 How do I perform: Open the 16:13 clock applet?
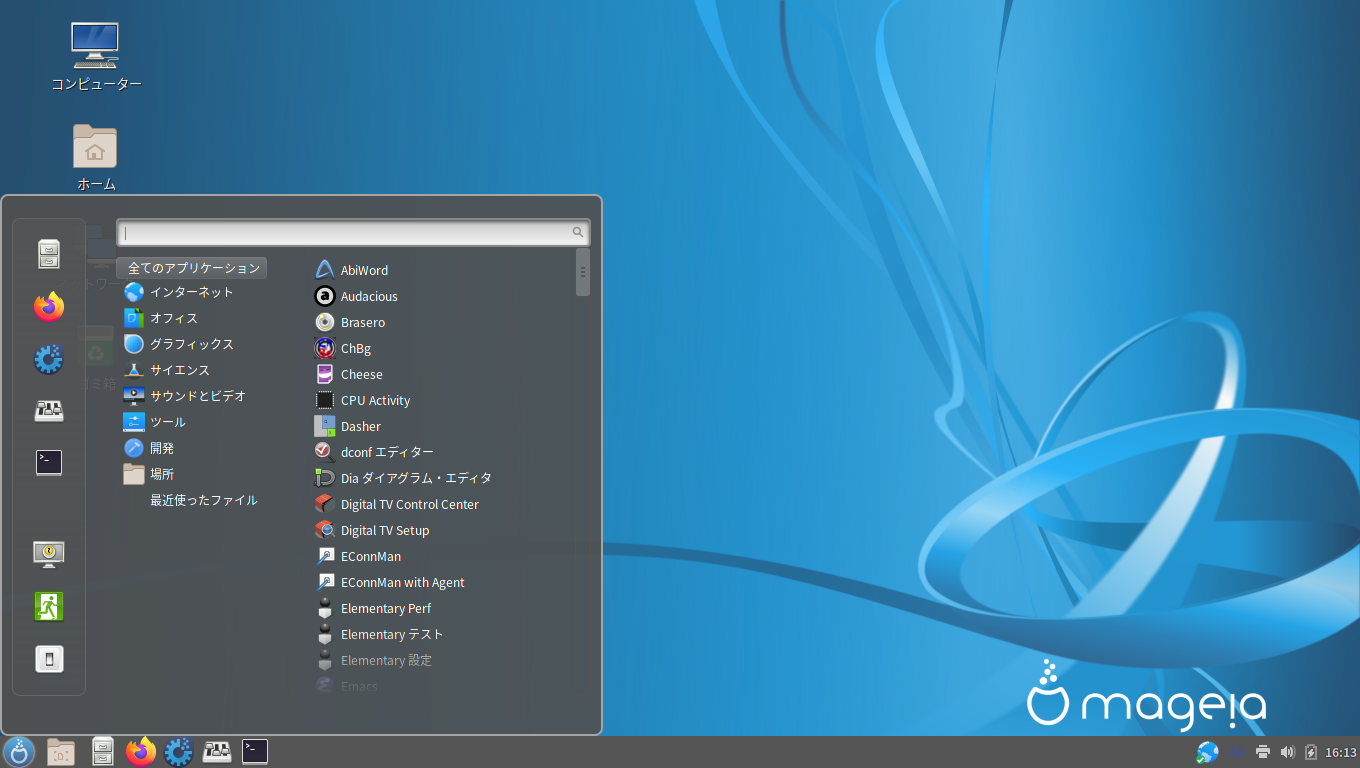point(1340,752)
